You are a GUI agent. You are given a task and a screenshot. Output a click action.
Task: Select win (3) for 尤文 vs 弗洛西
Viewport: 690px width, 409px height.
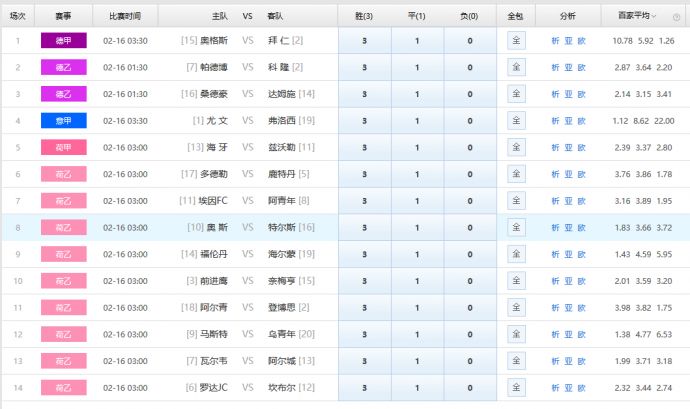pyautogui.click(x=364, y=121)
